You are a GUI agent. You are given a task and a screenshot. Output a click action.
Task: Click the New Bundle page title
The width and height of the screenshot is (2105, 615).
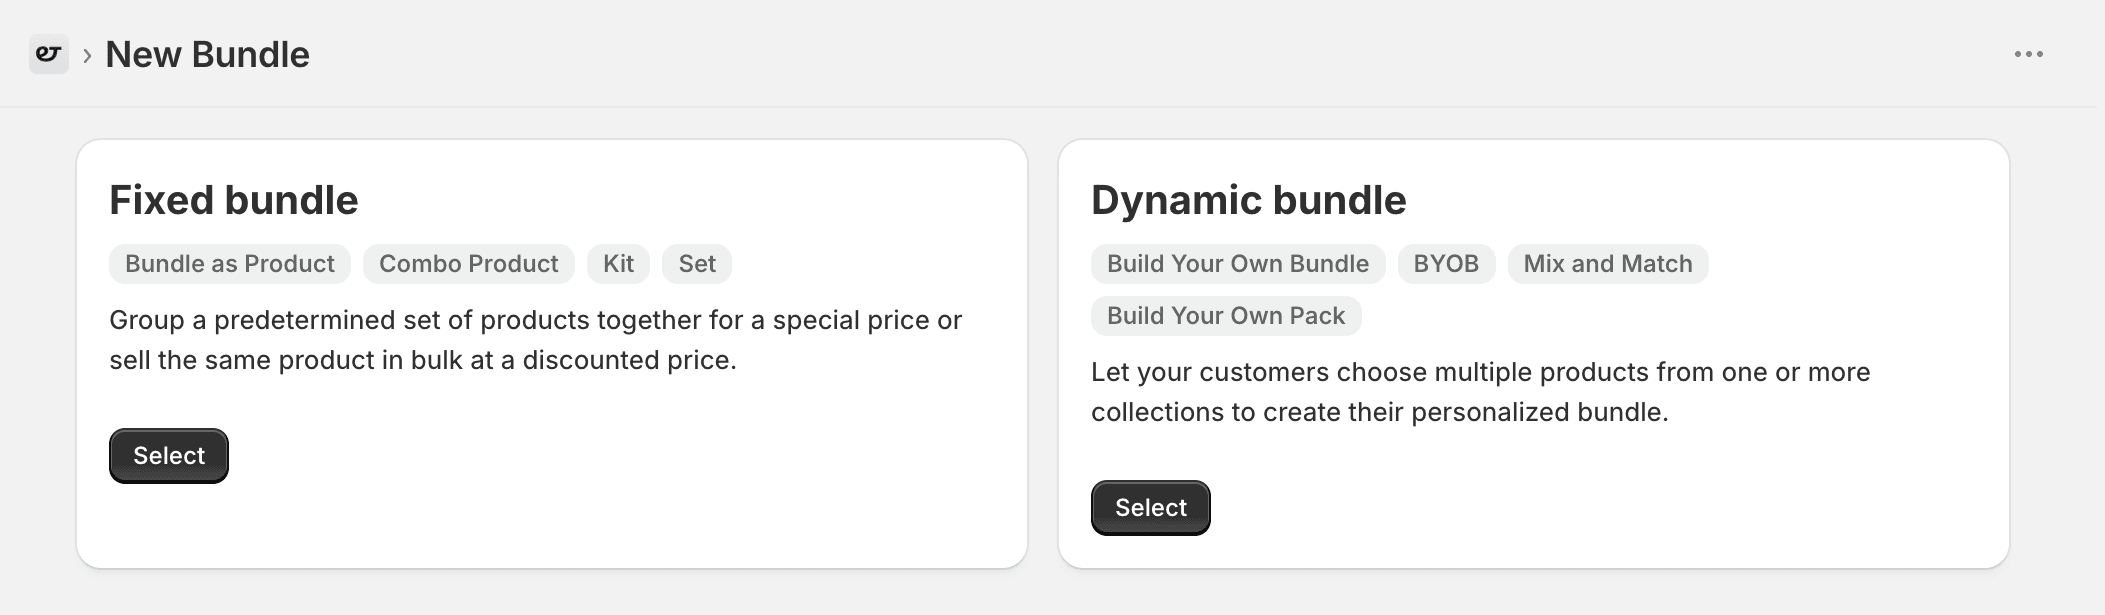tap(208, 54)
